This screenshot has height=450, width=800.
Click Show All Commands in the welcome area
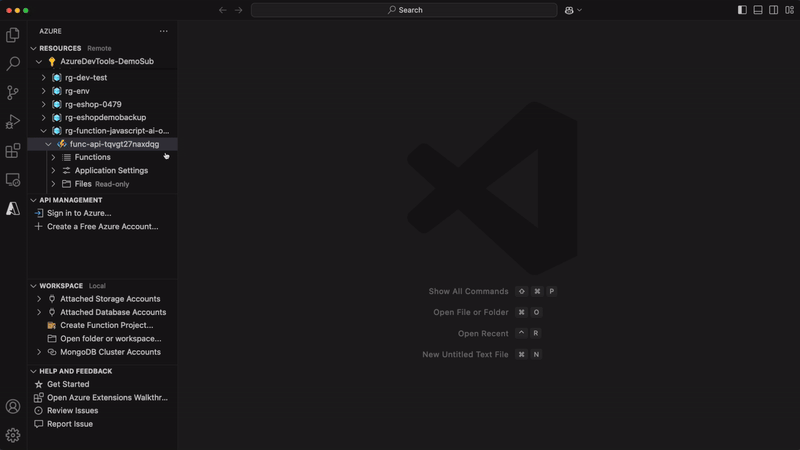click(x=468, y=291)
